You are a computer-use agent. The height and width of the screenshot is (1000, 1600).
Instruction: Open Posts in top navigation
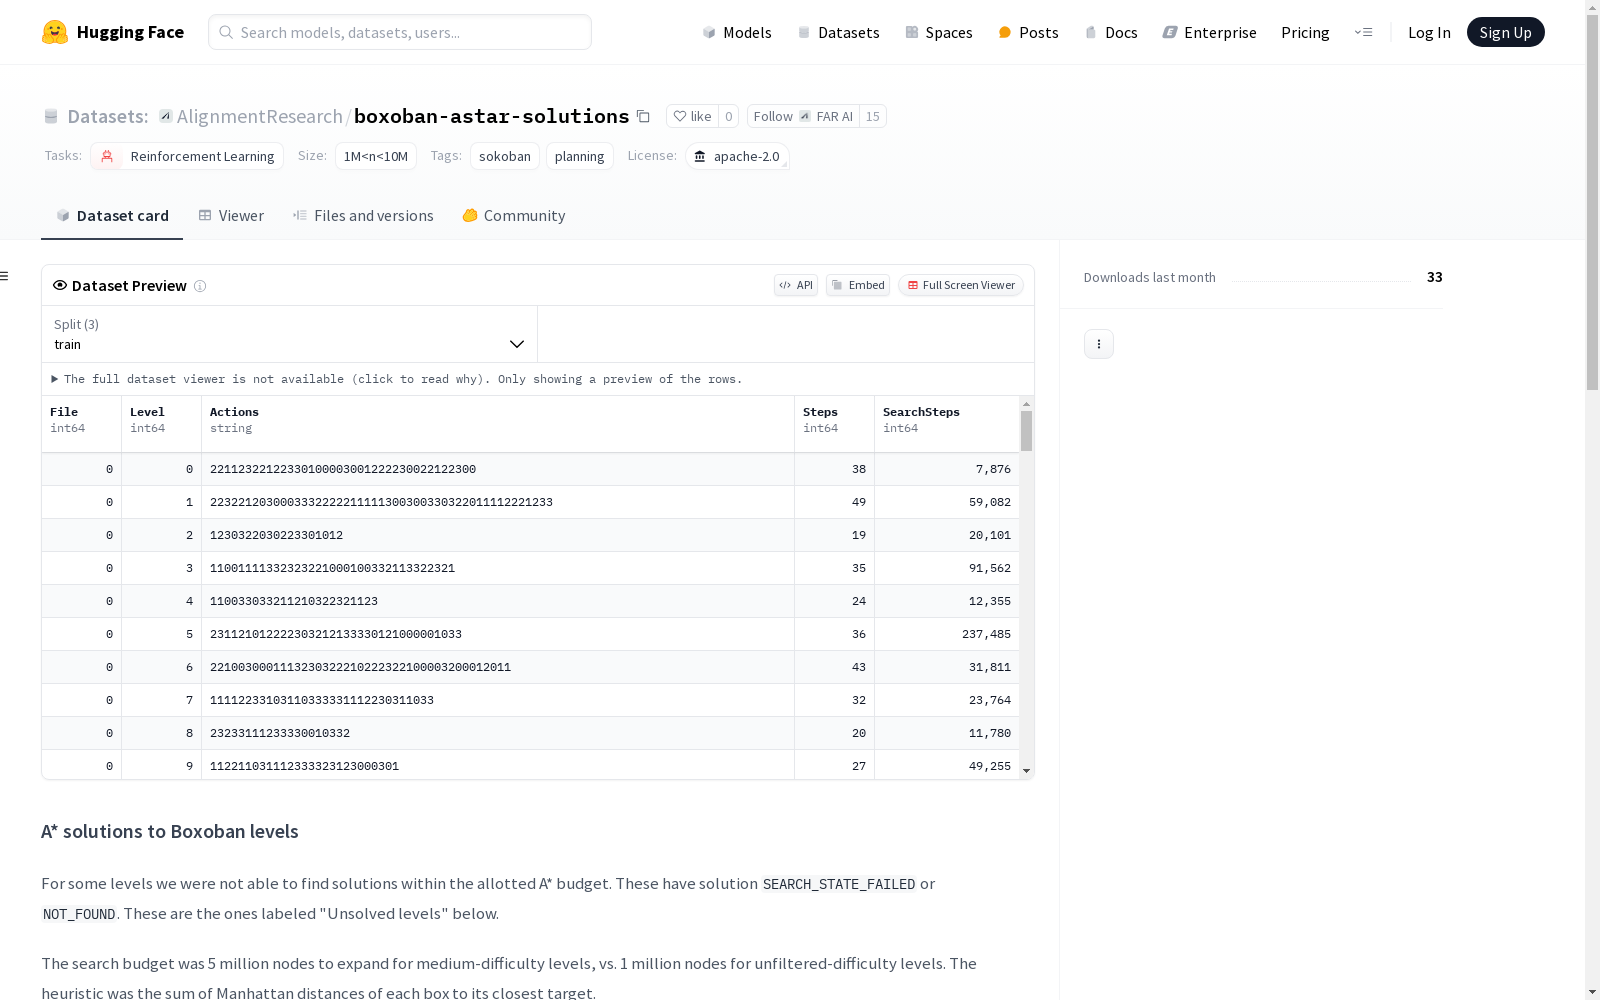1029,32
